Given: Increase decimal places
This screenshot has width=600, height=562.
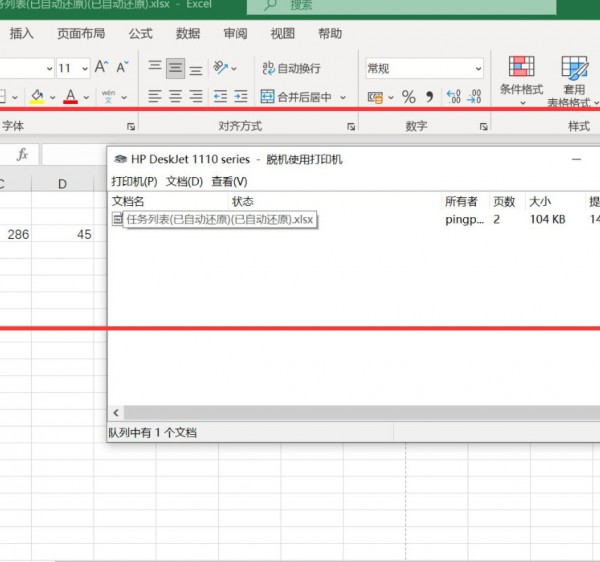Looking at the screenshot, I should pos(453,96).
